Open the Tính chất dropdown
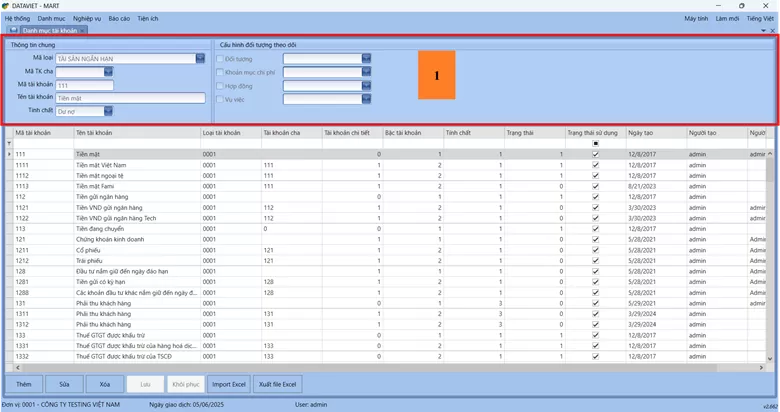780x412 pixels. [108, 111]
